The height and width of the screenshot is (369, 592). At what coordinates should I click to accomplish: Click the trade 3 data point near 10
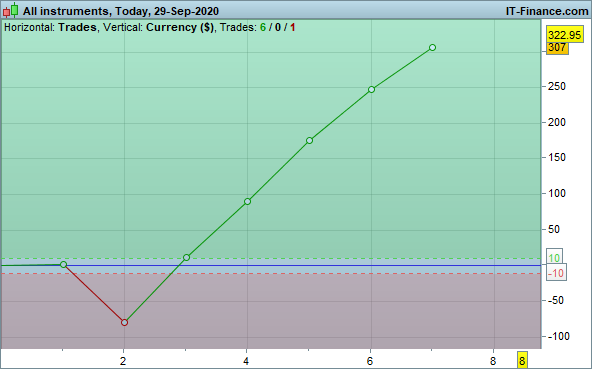186,258
